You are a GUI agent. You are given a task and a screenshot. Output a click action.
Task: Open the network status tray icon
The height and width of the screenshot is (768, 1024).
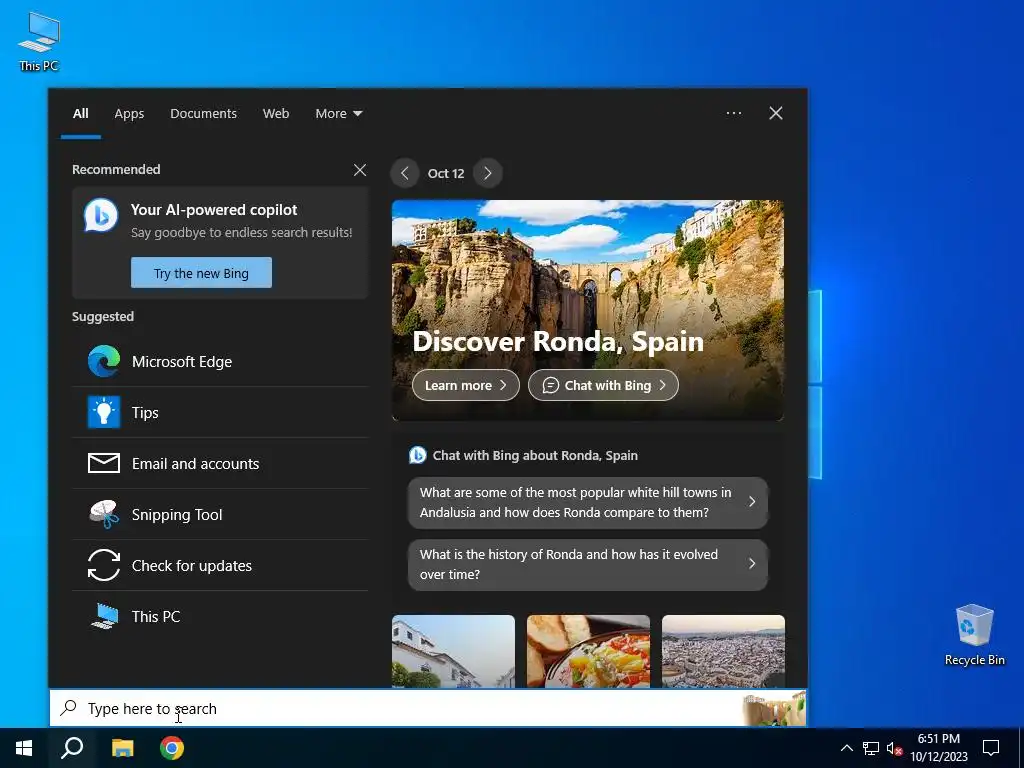point(871,748)
